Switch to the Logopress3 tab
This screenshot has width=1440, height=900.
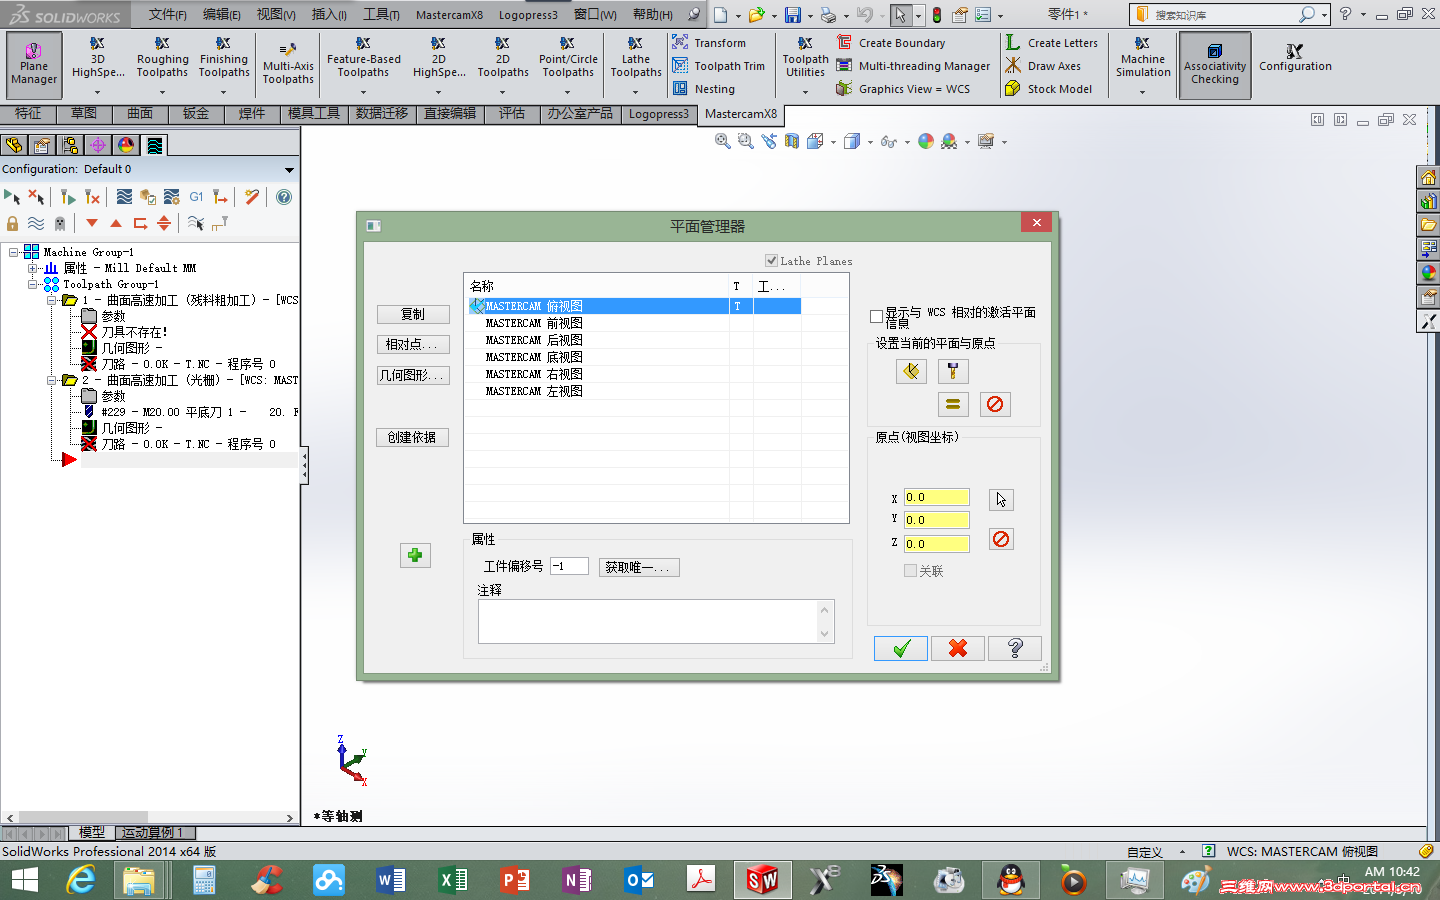[x=658, y=114]
